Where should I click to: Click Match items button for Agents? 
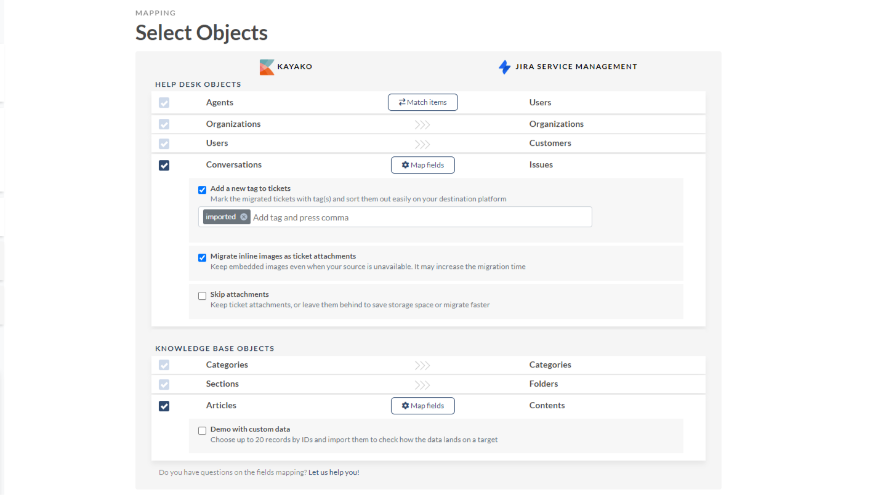point(422,102)
